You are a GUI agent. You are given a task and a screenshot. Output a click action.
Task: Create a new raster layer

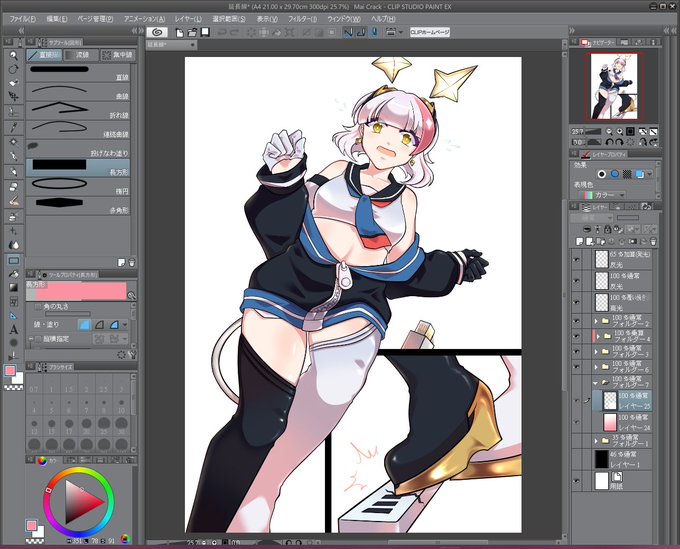579,241
